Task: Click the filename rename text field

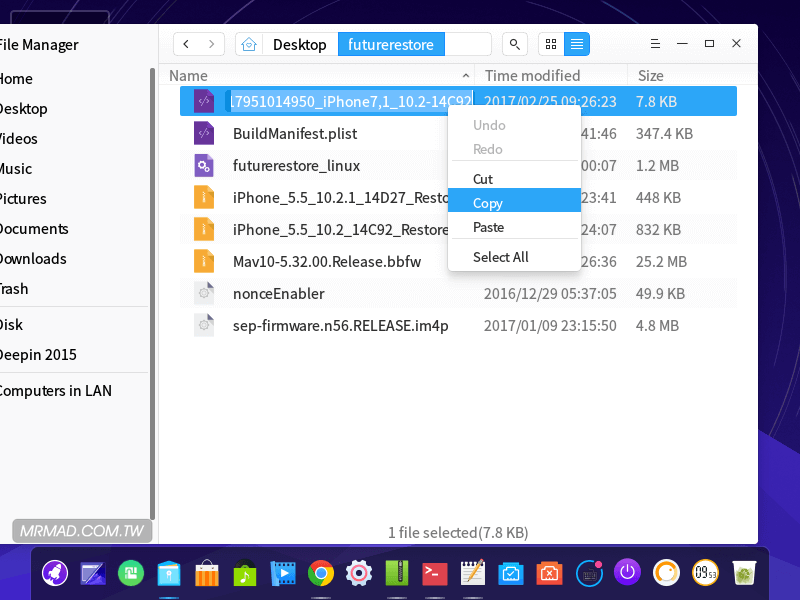Action: pos(350,102)
